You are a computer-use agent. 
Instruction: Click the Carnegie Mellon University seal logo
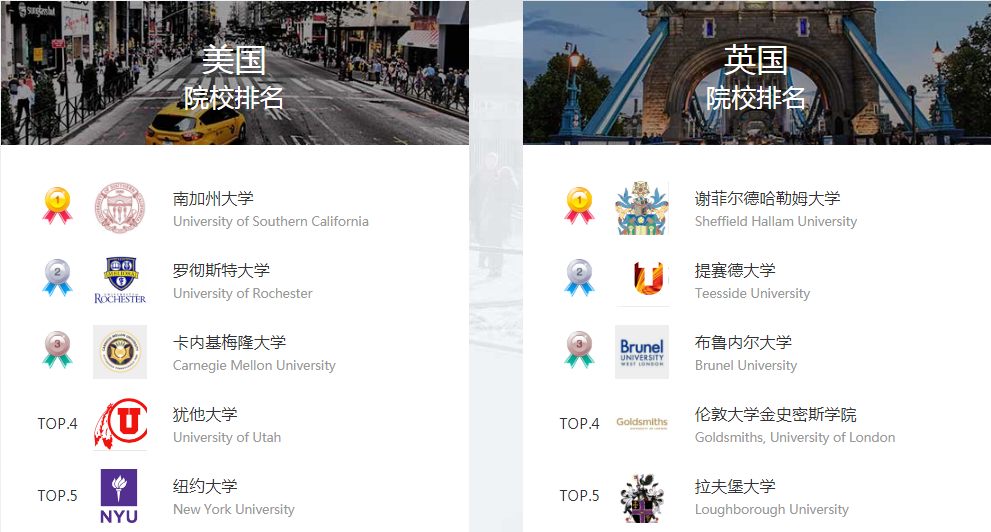[x=120, y=352]
